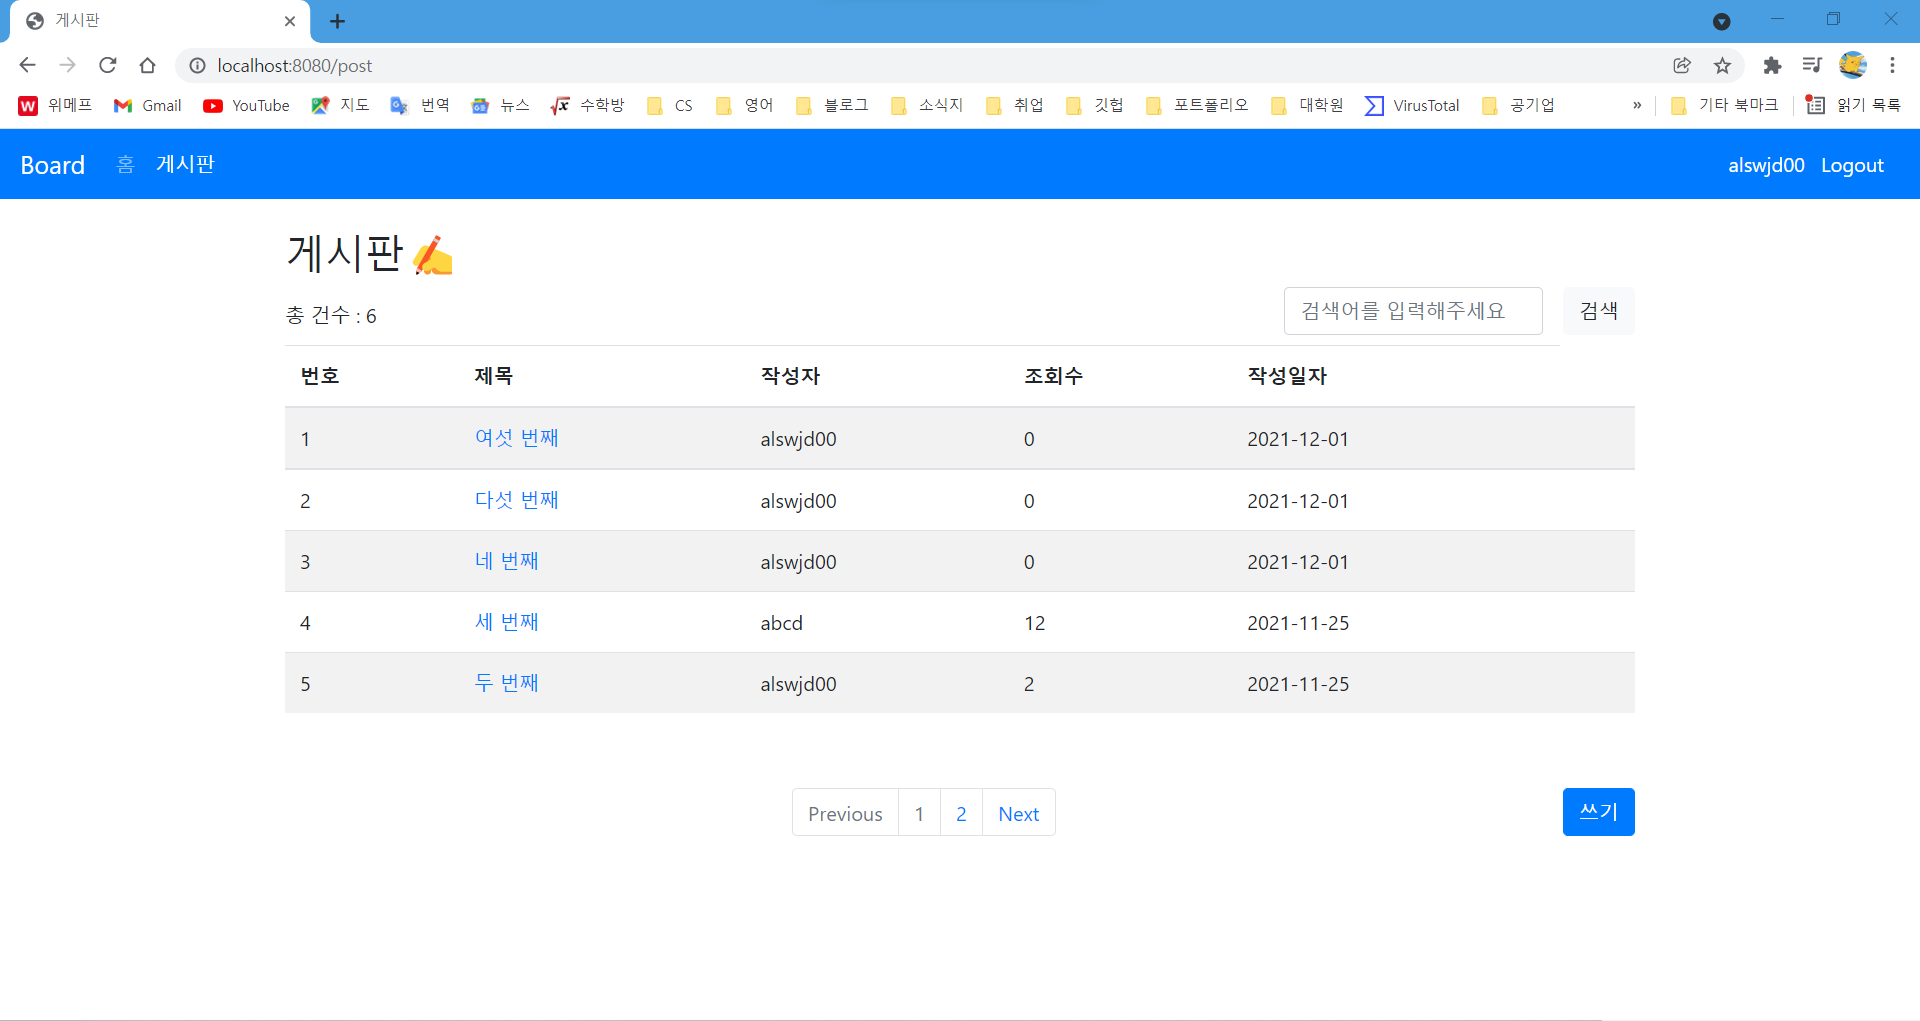
Task: Open the 수학방 bookmark
Action: [588, 105]
